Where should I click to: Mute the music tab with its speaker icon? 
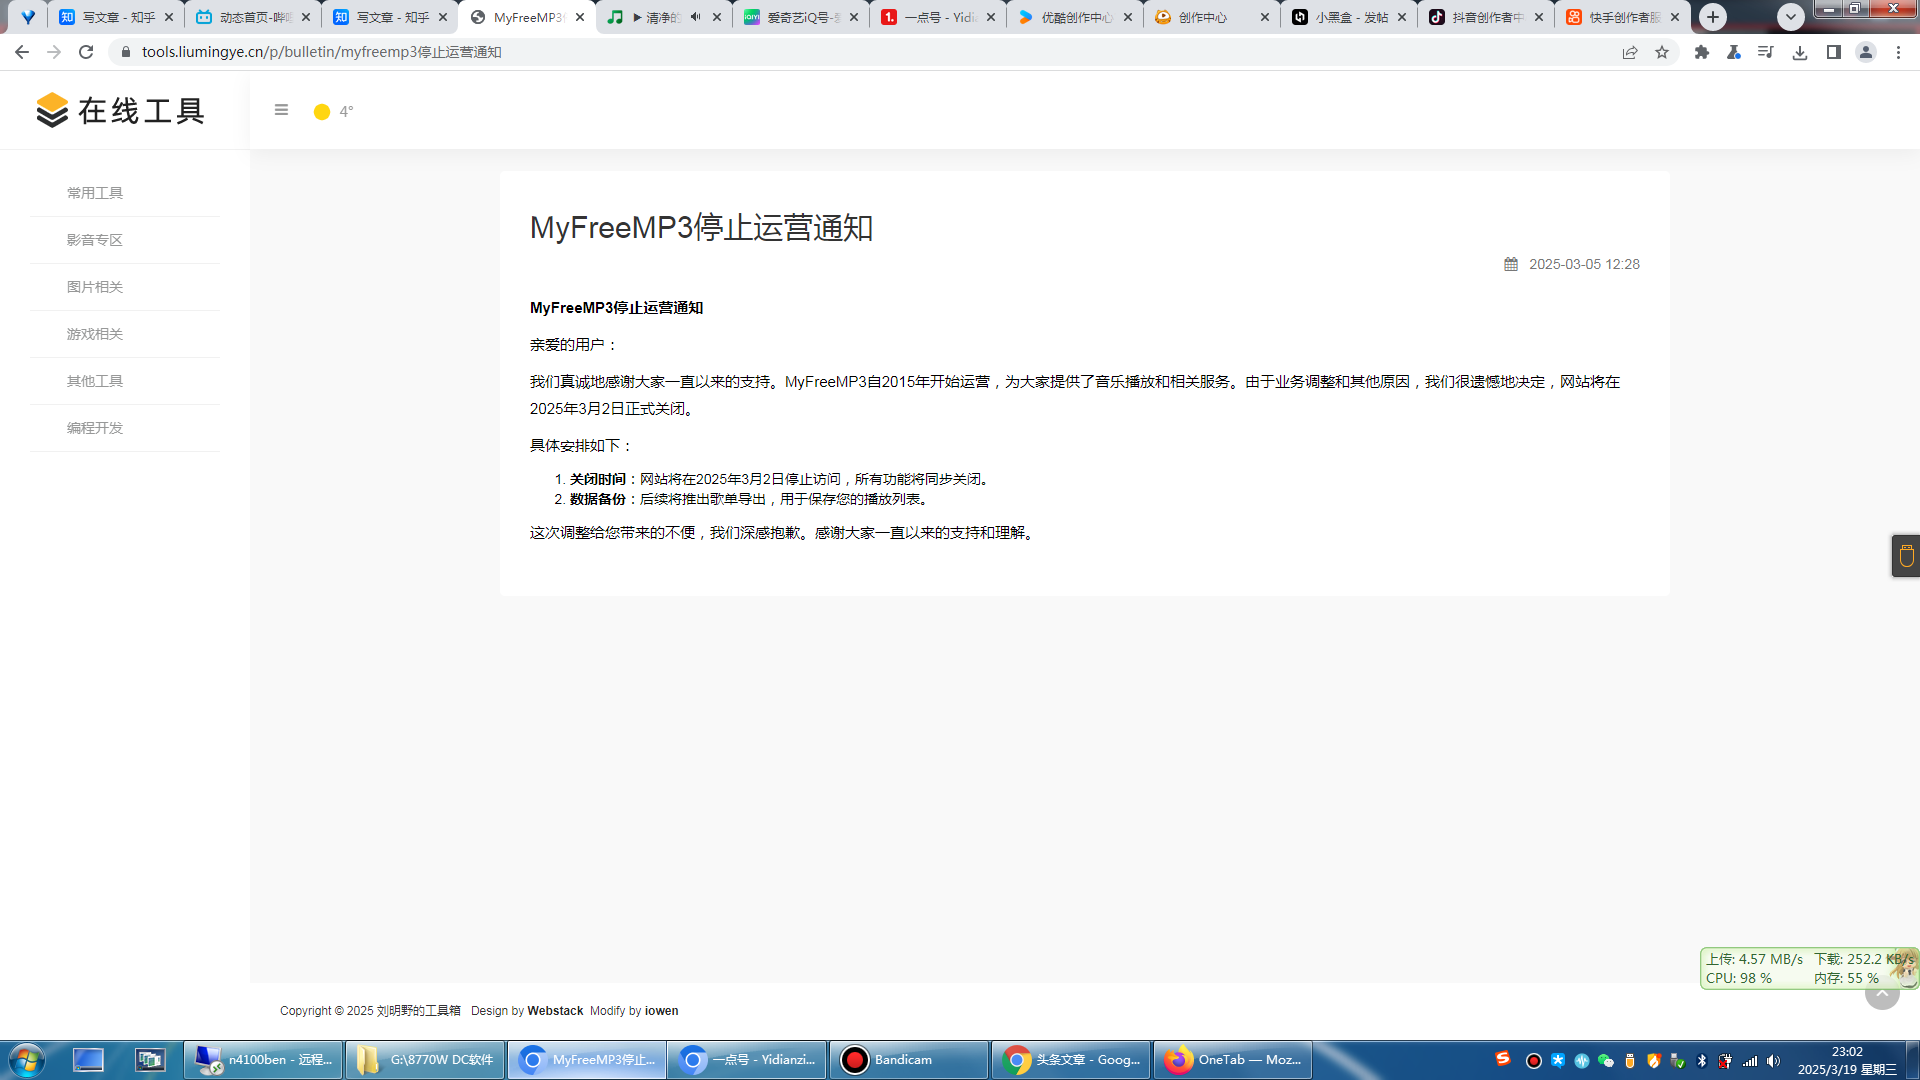click(695, 17)
